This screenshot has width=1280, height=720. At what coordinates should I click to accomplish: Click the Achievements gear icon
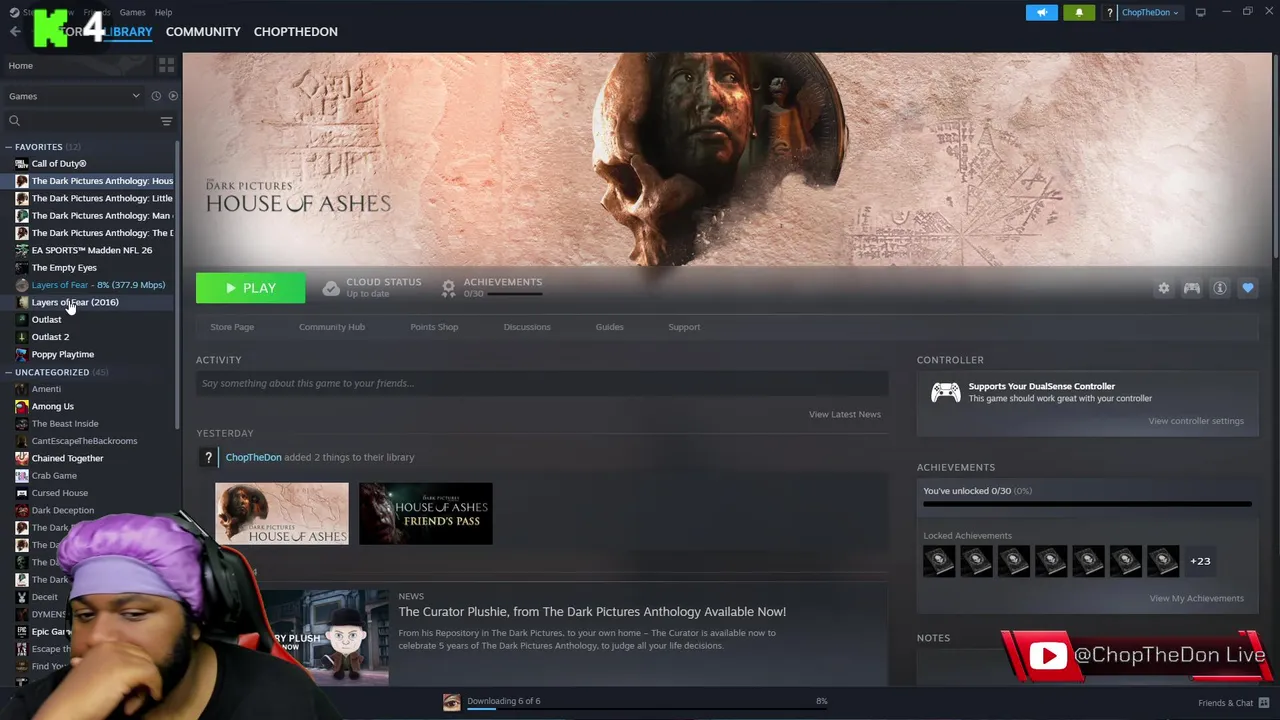tap(449, 288)
